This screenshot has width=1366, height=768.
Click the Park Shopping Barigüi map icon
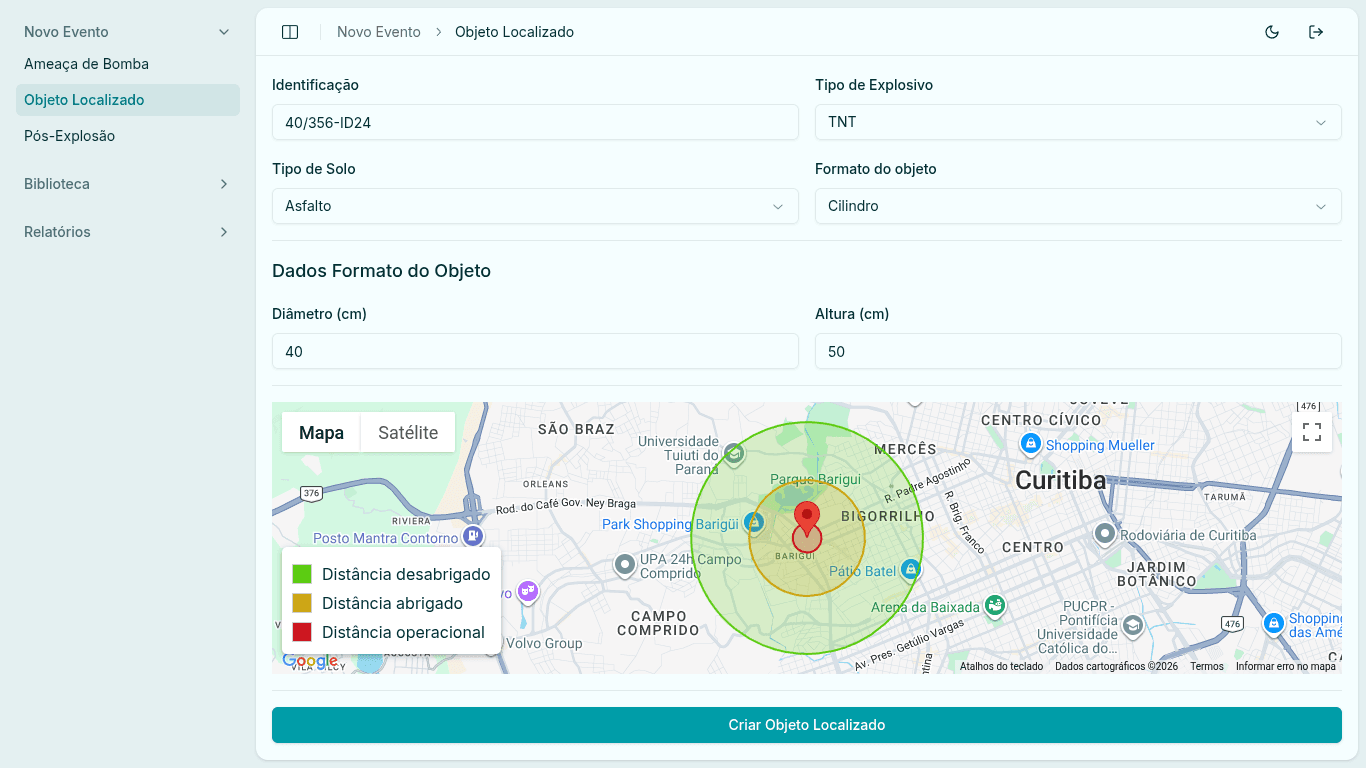755,523
